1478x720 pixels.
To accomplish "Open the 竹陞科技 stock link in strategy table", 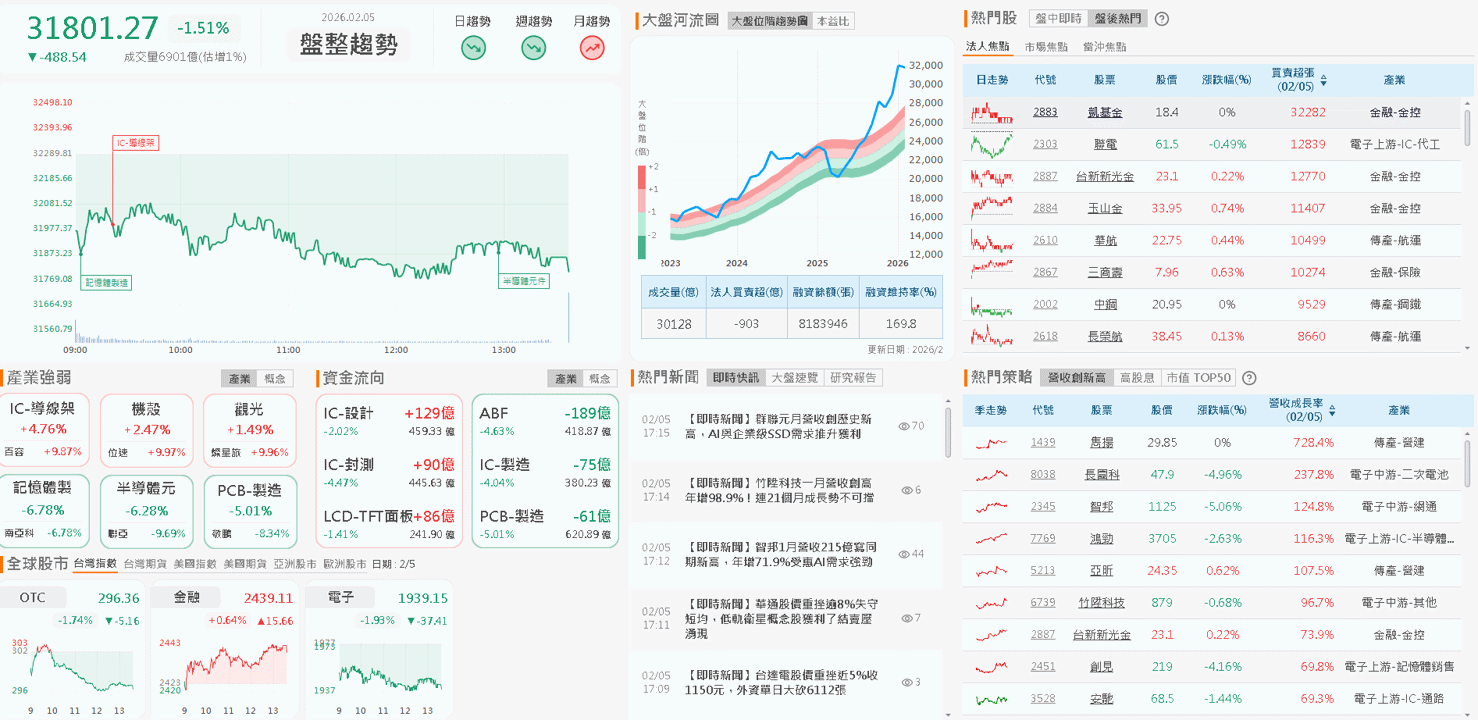I will (1101, 602).
